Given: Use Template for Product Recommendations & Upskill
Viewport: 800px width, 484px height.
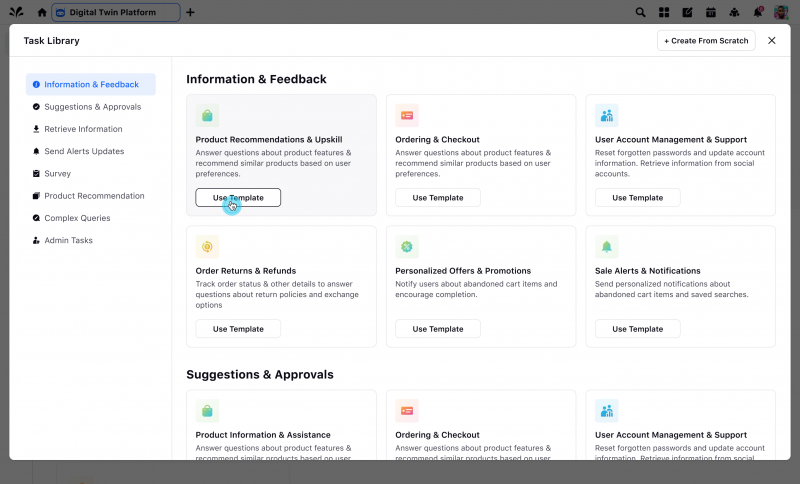Looking at the screenshot, I should [238, 198].
